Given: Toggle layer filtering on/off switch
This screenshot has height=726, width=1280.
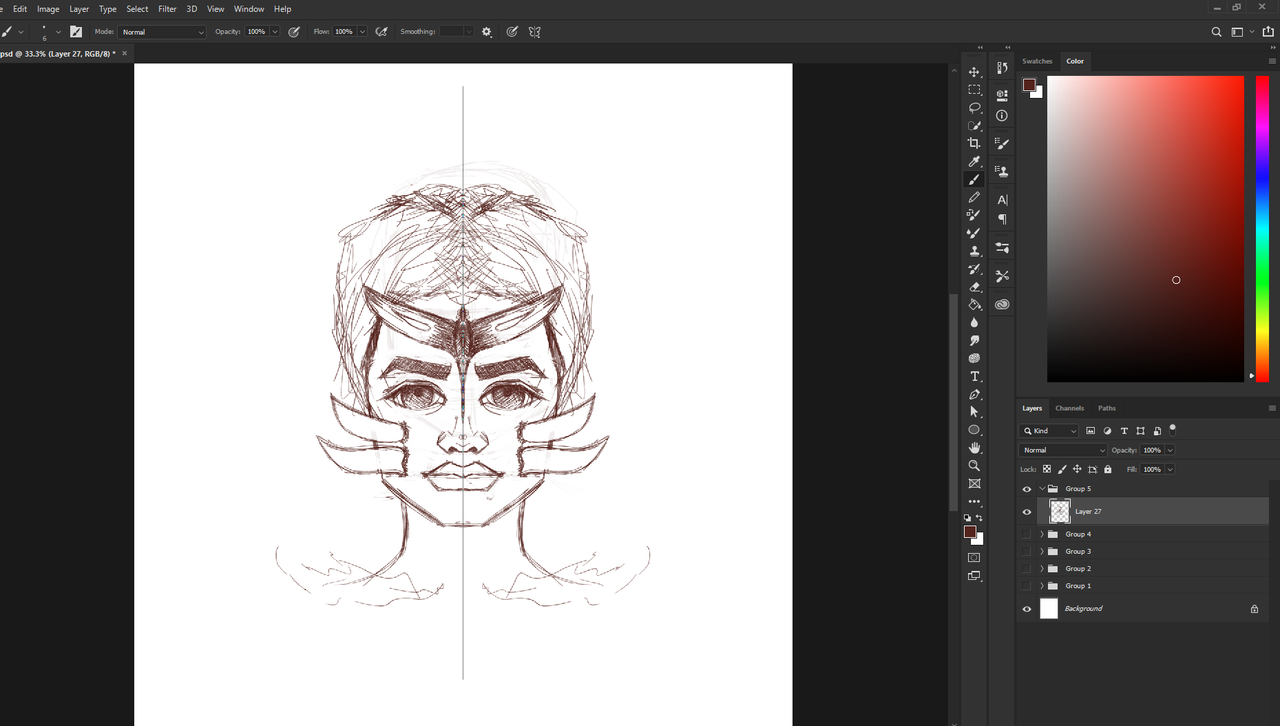Looking at the screenshot, I should 1173,430.
